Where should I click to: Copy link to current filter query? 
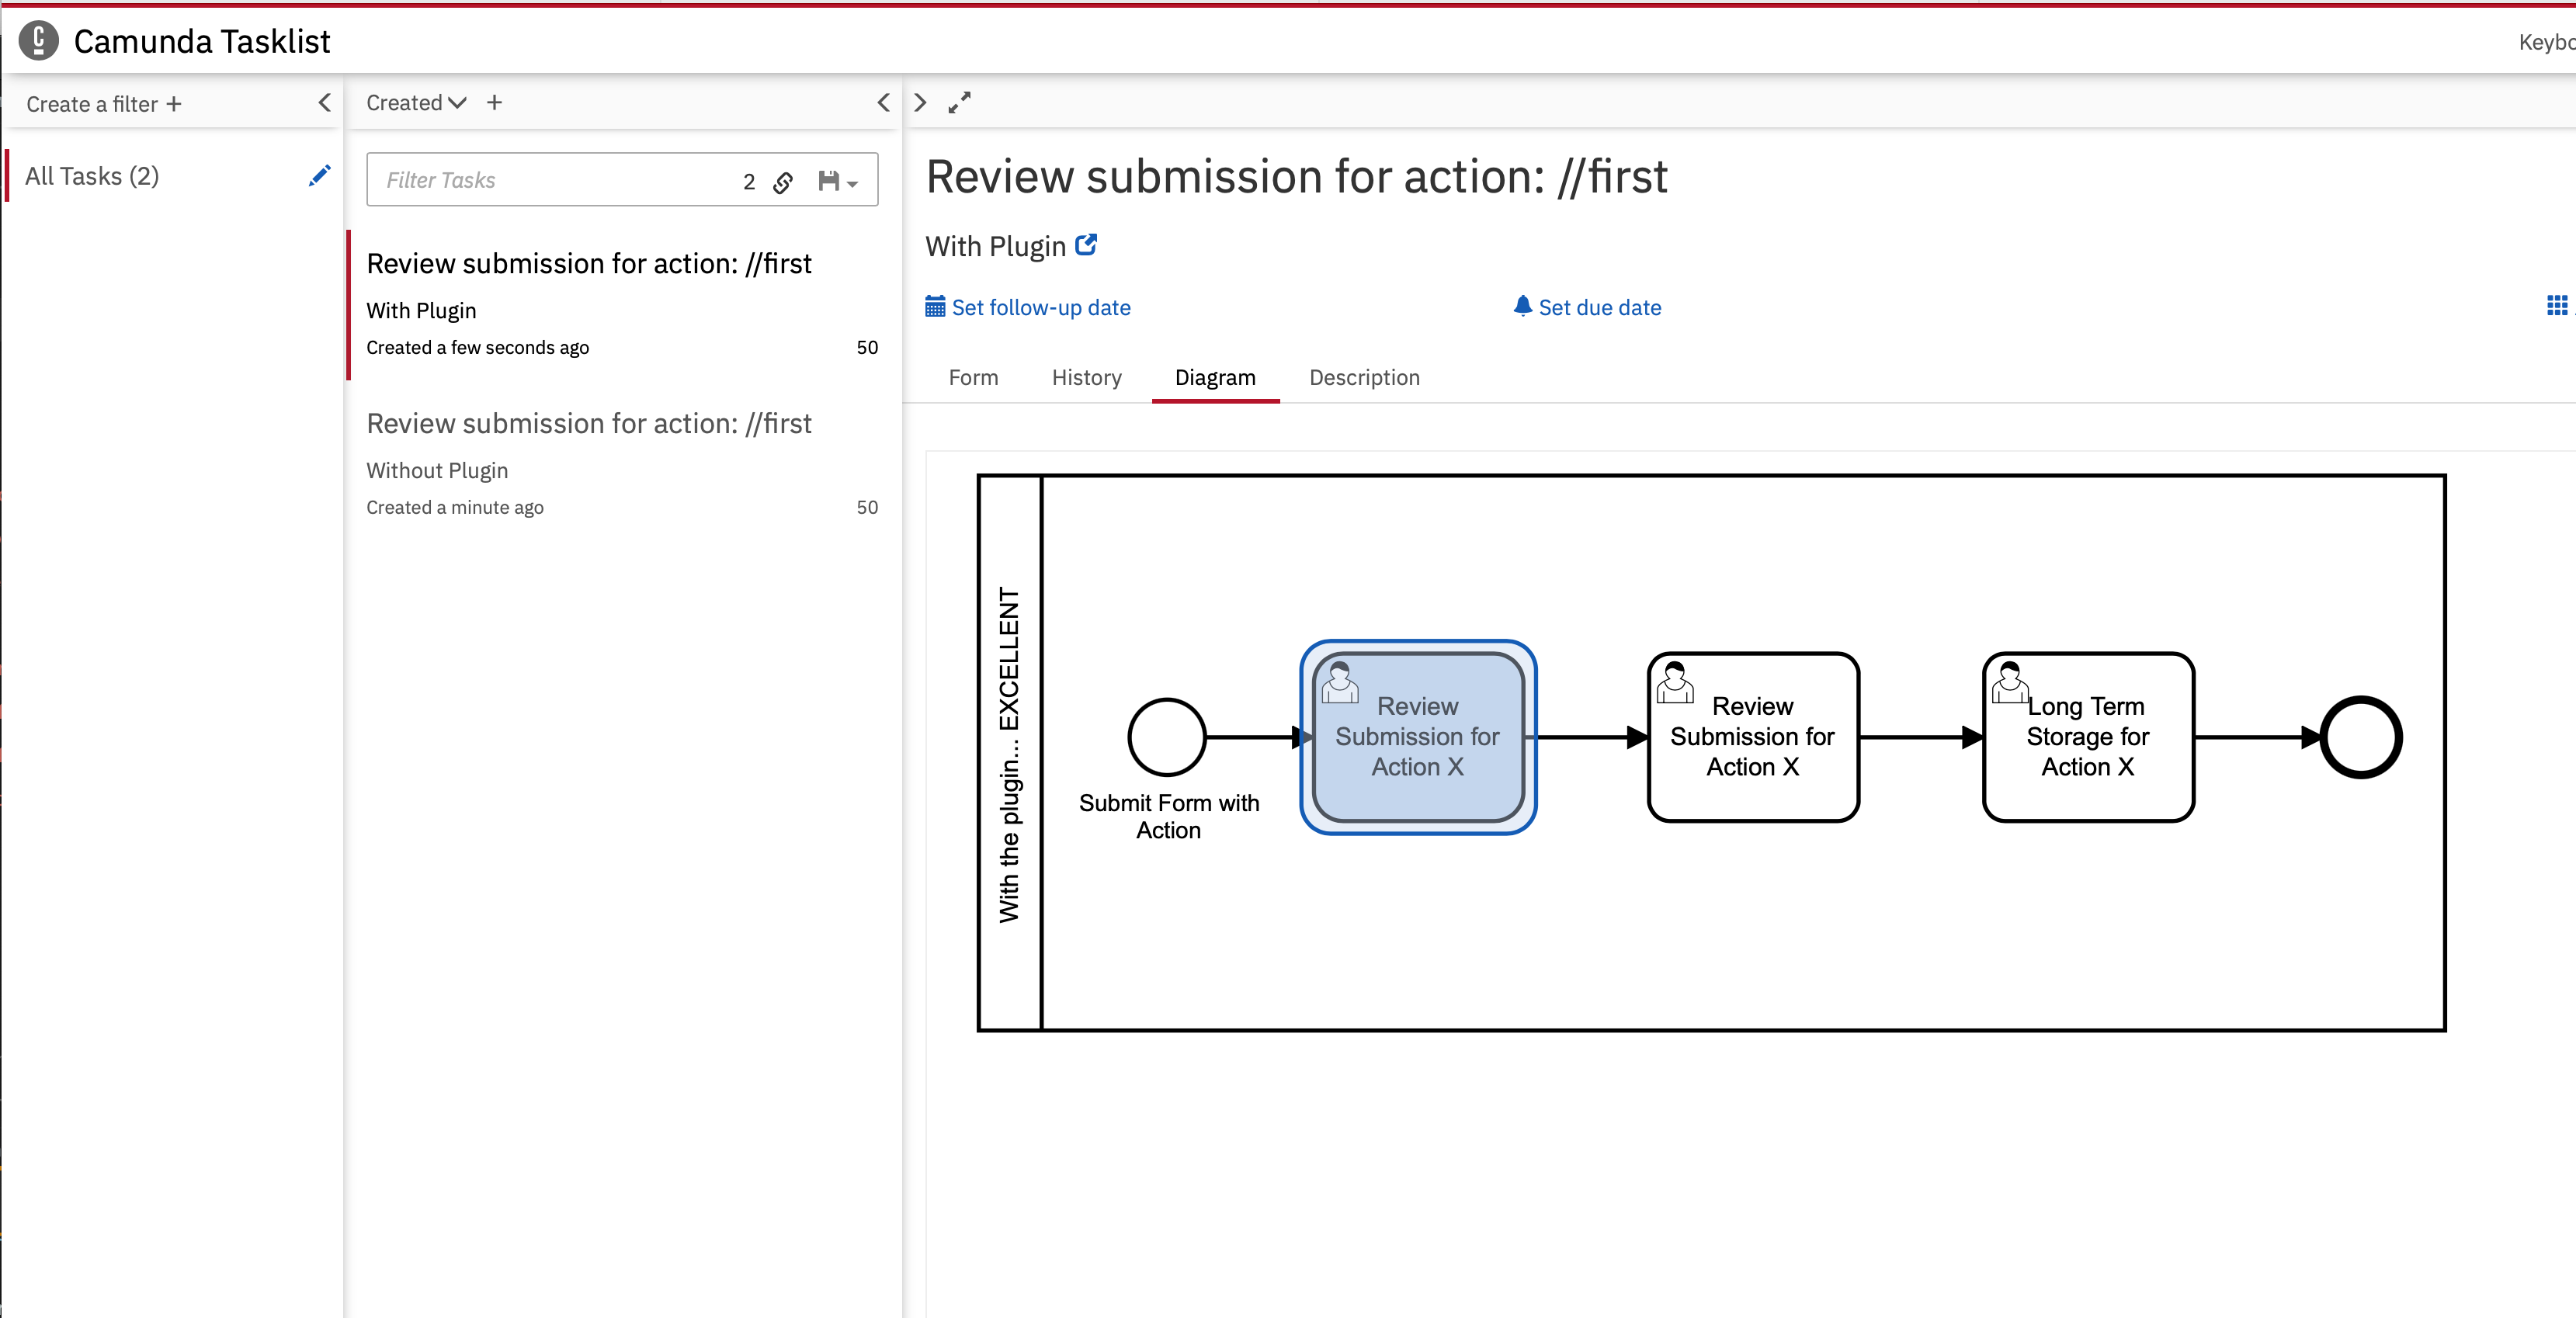(783, 182)
